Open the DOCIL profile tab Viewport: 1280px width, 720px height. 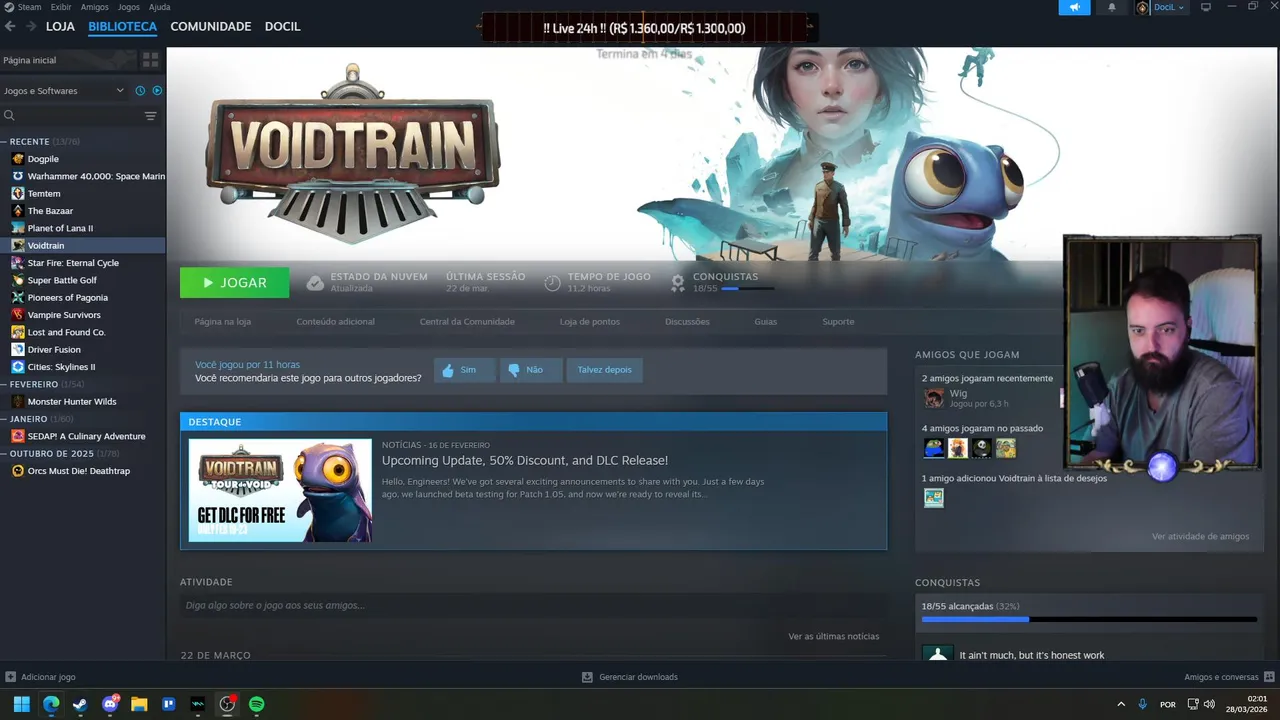click(x=282, y=27)
